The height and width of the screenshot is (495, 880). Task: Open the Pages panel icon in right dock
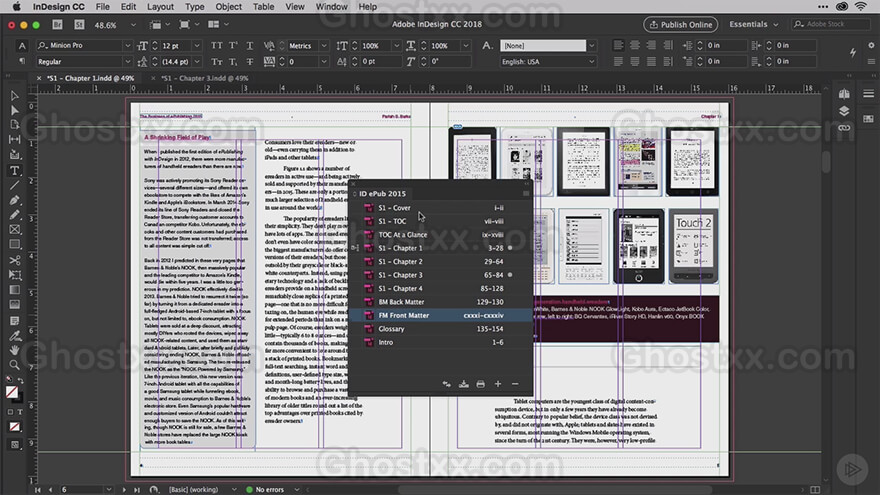pyautogui.click(x=844, y=94)
